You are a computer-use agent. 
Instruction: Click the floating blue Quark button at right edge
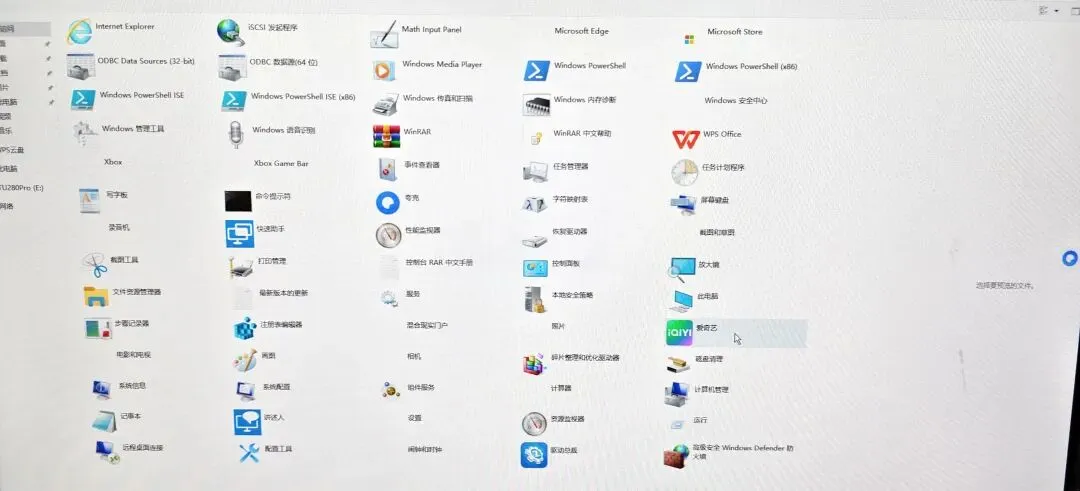(x=1070, y=259)
